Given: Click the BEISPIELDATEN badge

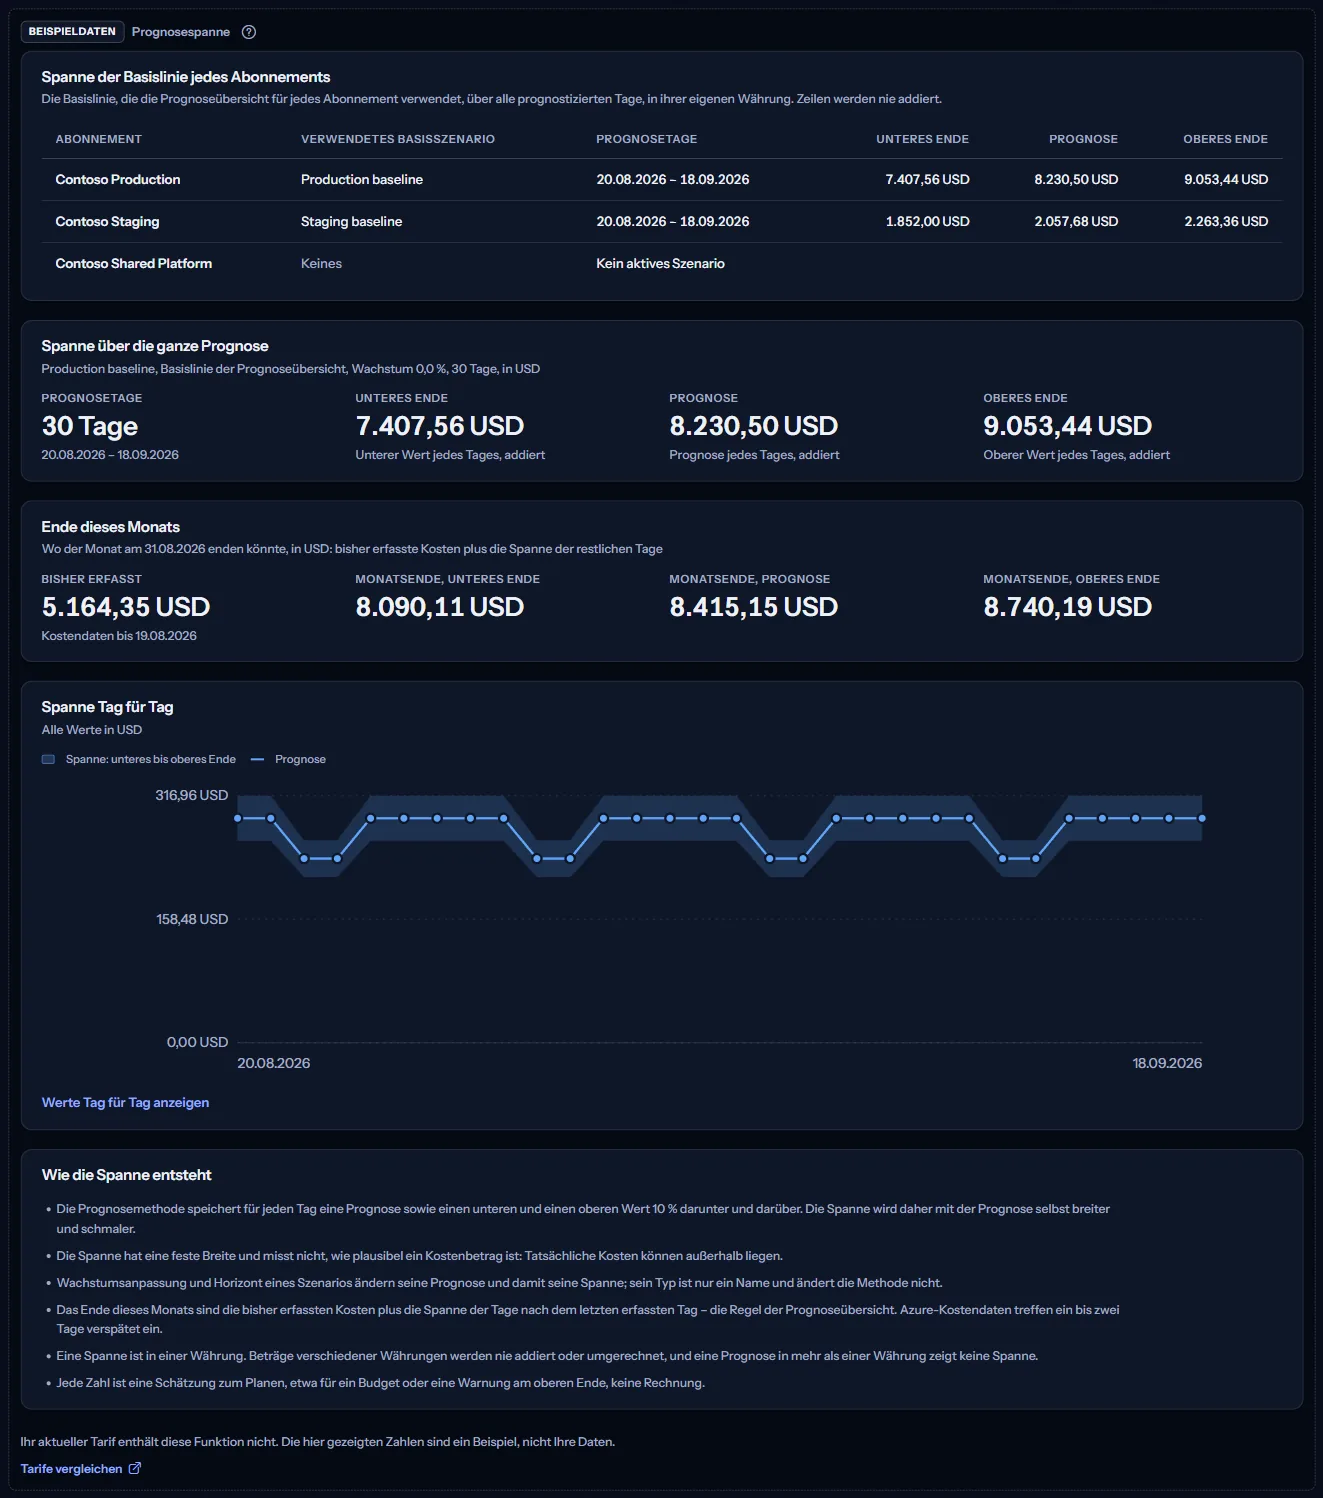Looking at the screenshot, I should pos(72,32).
